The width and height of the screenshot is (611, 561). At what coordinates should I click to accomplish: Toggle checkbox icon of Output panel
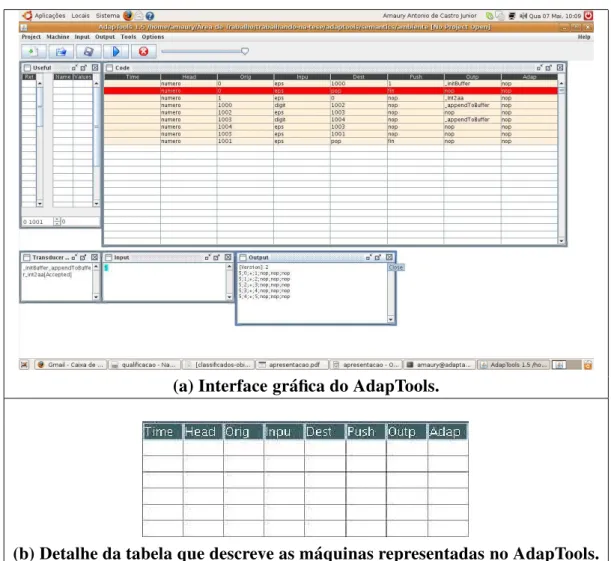243,258
